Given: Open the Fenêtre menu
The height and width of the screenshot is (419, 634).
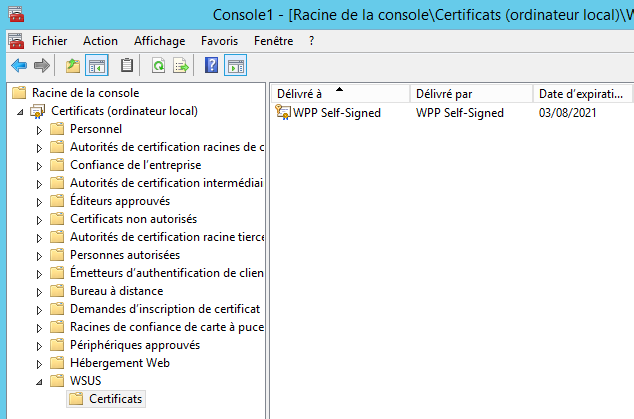Looking at the screenshot, I should [x=273, y=41].
